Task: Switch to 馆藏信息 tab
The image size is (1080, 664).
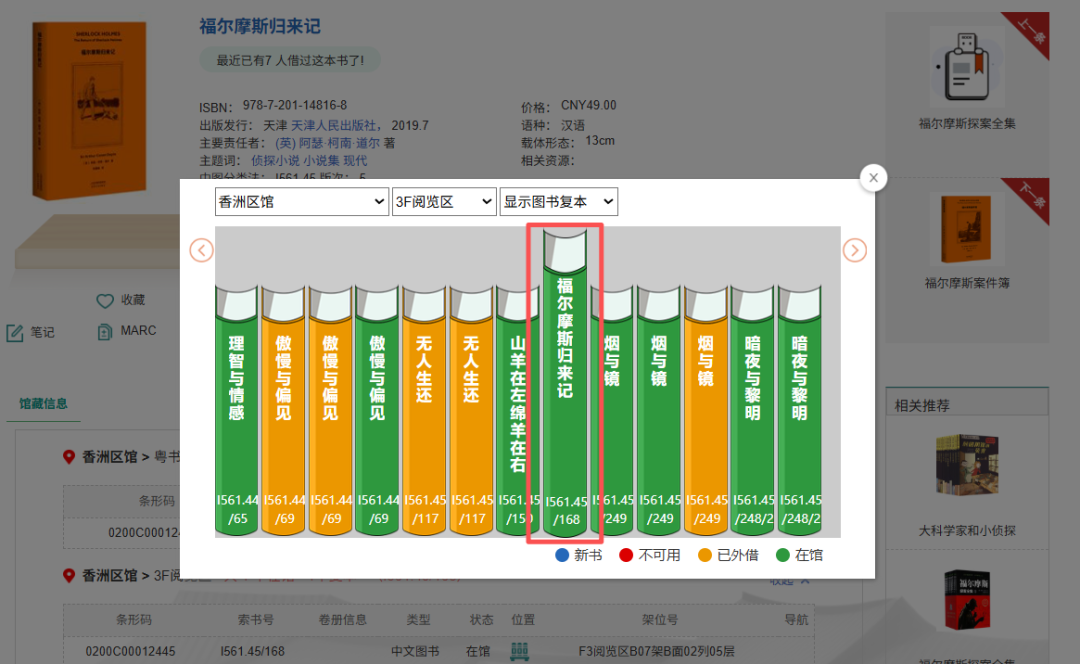Action: click(43, 404)
